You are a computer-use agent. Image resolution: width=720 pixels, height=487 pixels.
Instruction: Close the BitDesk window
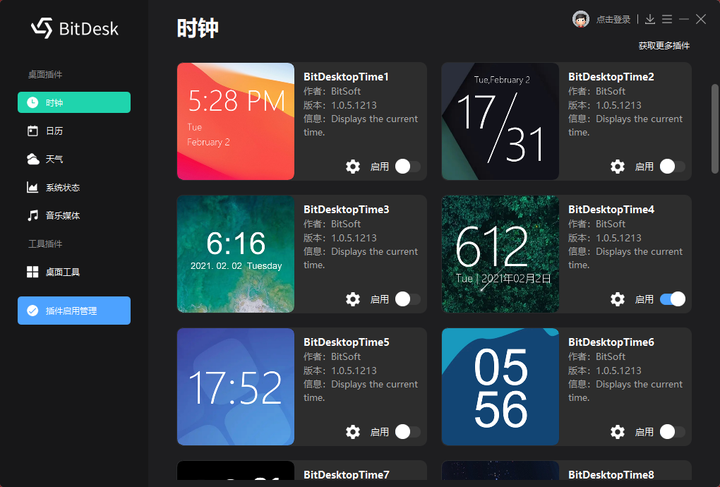click(701, 19)
